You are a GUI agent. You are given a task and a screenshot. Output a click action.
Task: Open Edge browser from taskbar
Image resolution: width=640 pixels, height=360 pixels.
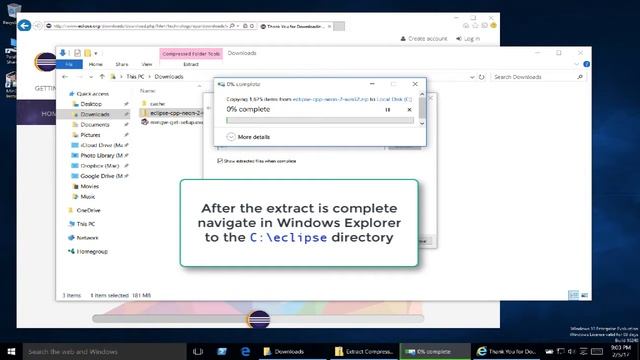pyautogui.click(x=245, y=351)
